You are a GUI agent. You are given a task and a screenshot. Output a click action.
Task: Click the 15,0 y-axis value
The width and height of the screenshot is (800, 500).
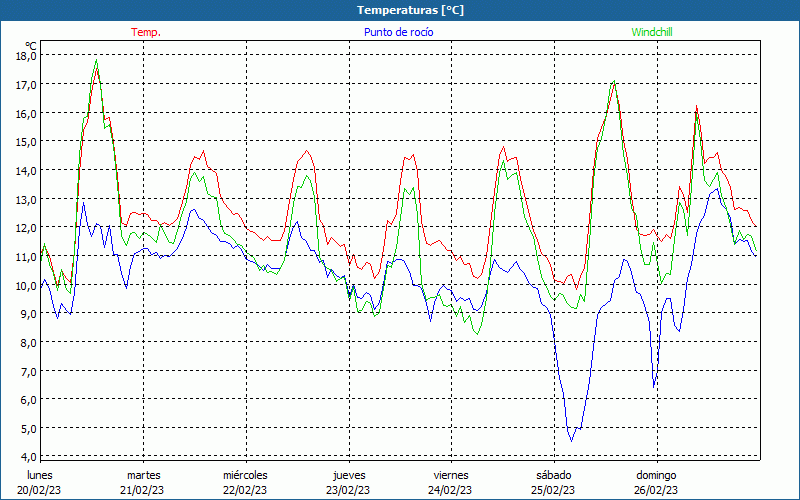(x=26, y=142)
